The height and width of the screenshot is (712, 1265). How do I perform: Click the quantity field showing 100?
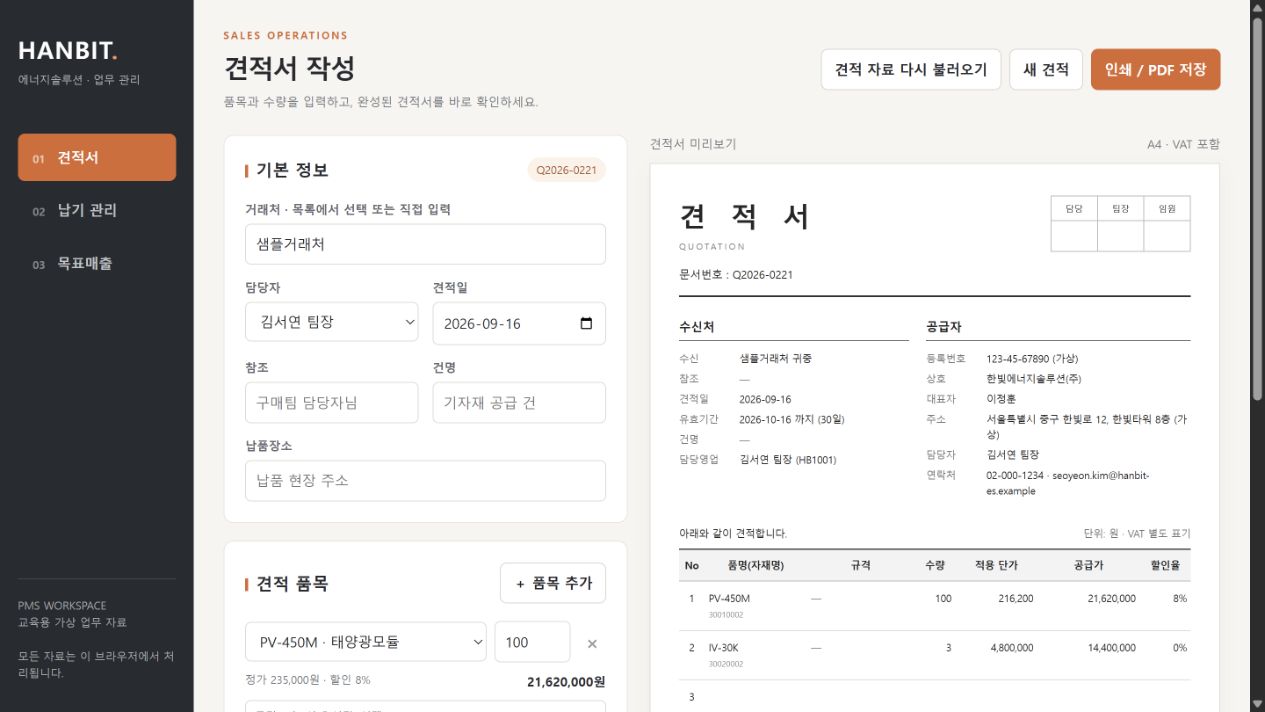pos(533,642)
